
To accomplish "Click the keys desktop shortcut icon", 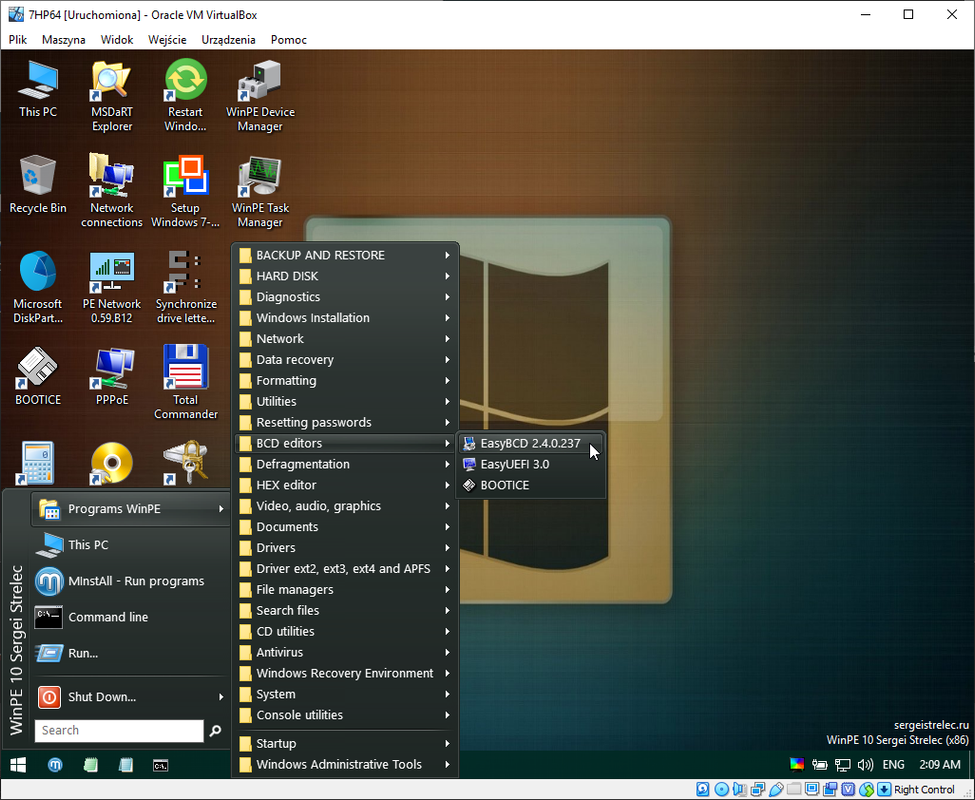I will 185,463.
